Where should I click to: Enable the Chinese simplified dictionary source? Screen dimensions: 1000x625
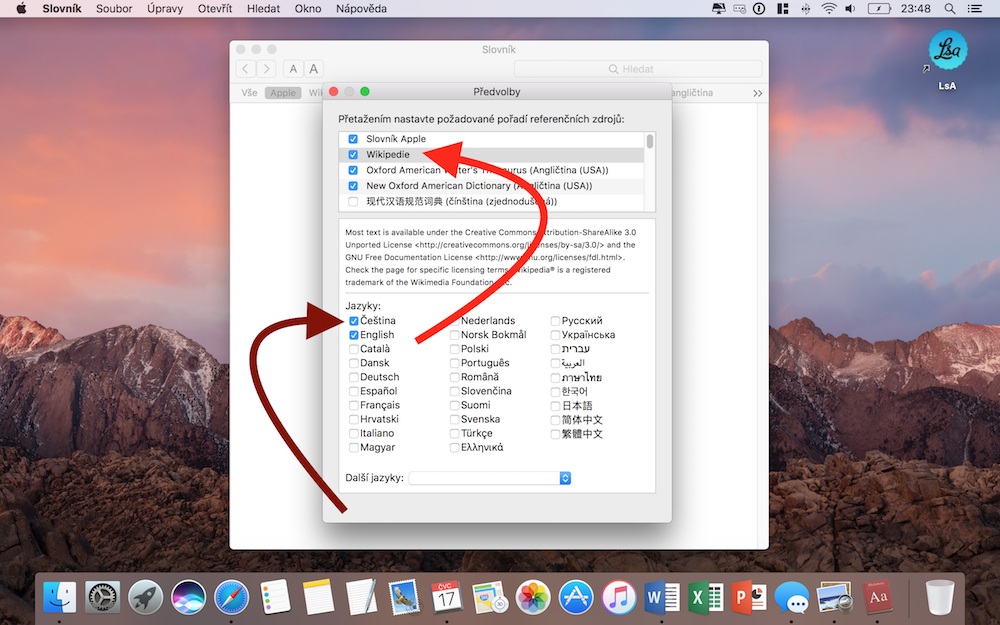(x=353, y=202)
